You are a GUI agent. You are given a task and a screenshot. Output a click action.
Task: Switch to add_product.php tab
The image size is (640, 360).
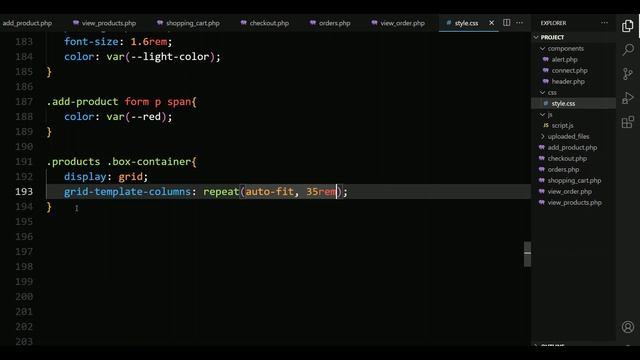(x=27, y=23)
